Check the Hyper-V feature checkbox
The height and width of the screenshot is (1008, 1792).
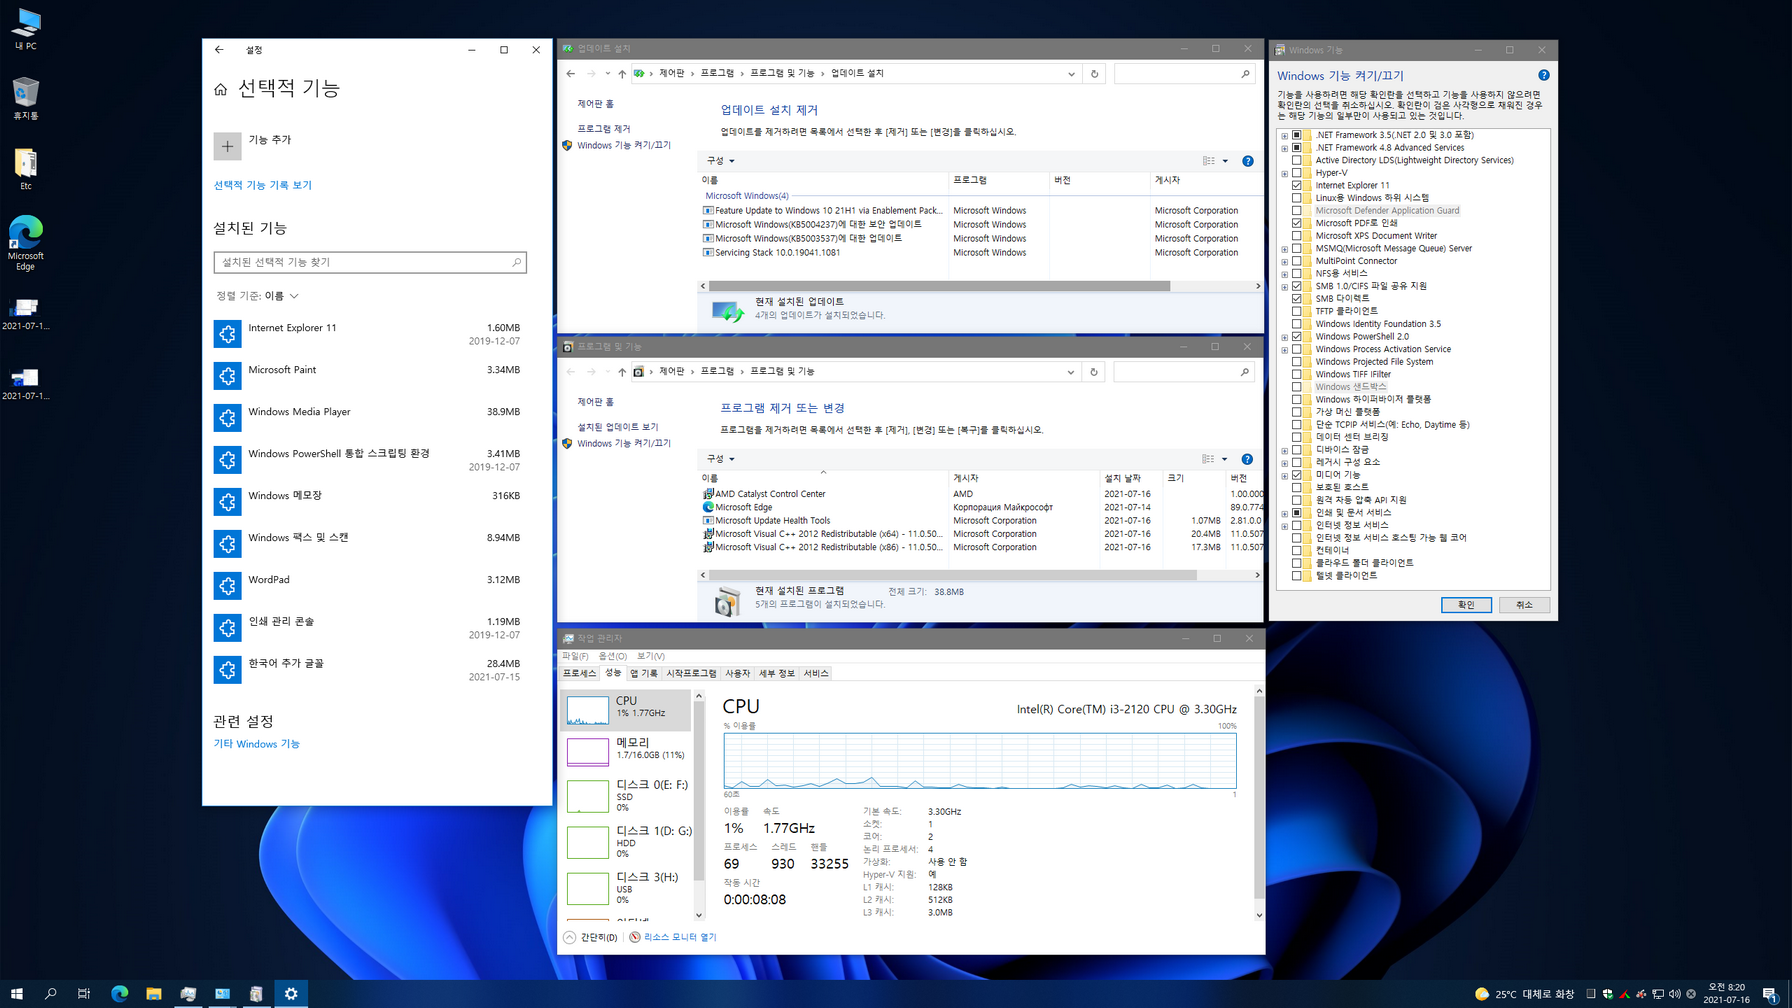click(x=1297, y=173)
